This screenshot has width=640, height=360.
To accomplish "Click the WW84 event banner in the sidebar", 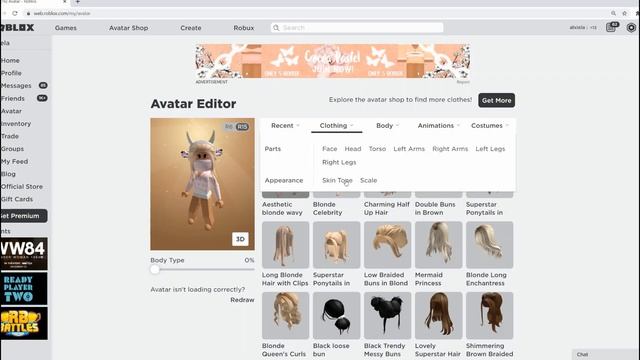I will pyautogui.click(x=24, y=254).
